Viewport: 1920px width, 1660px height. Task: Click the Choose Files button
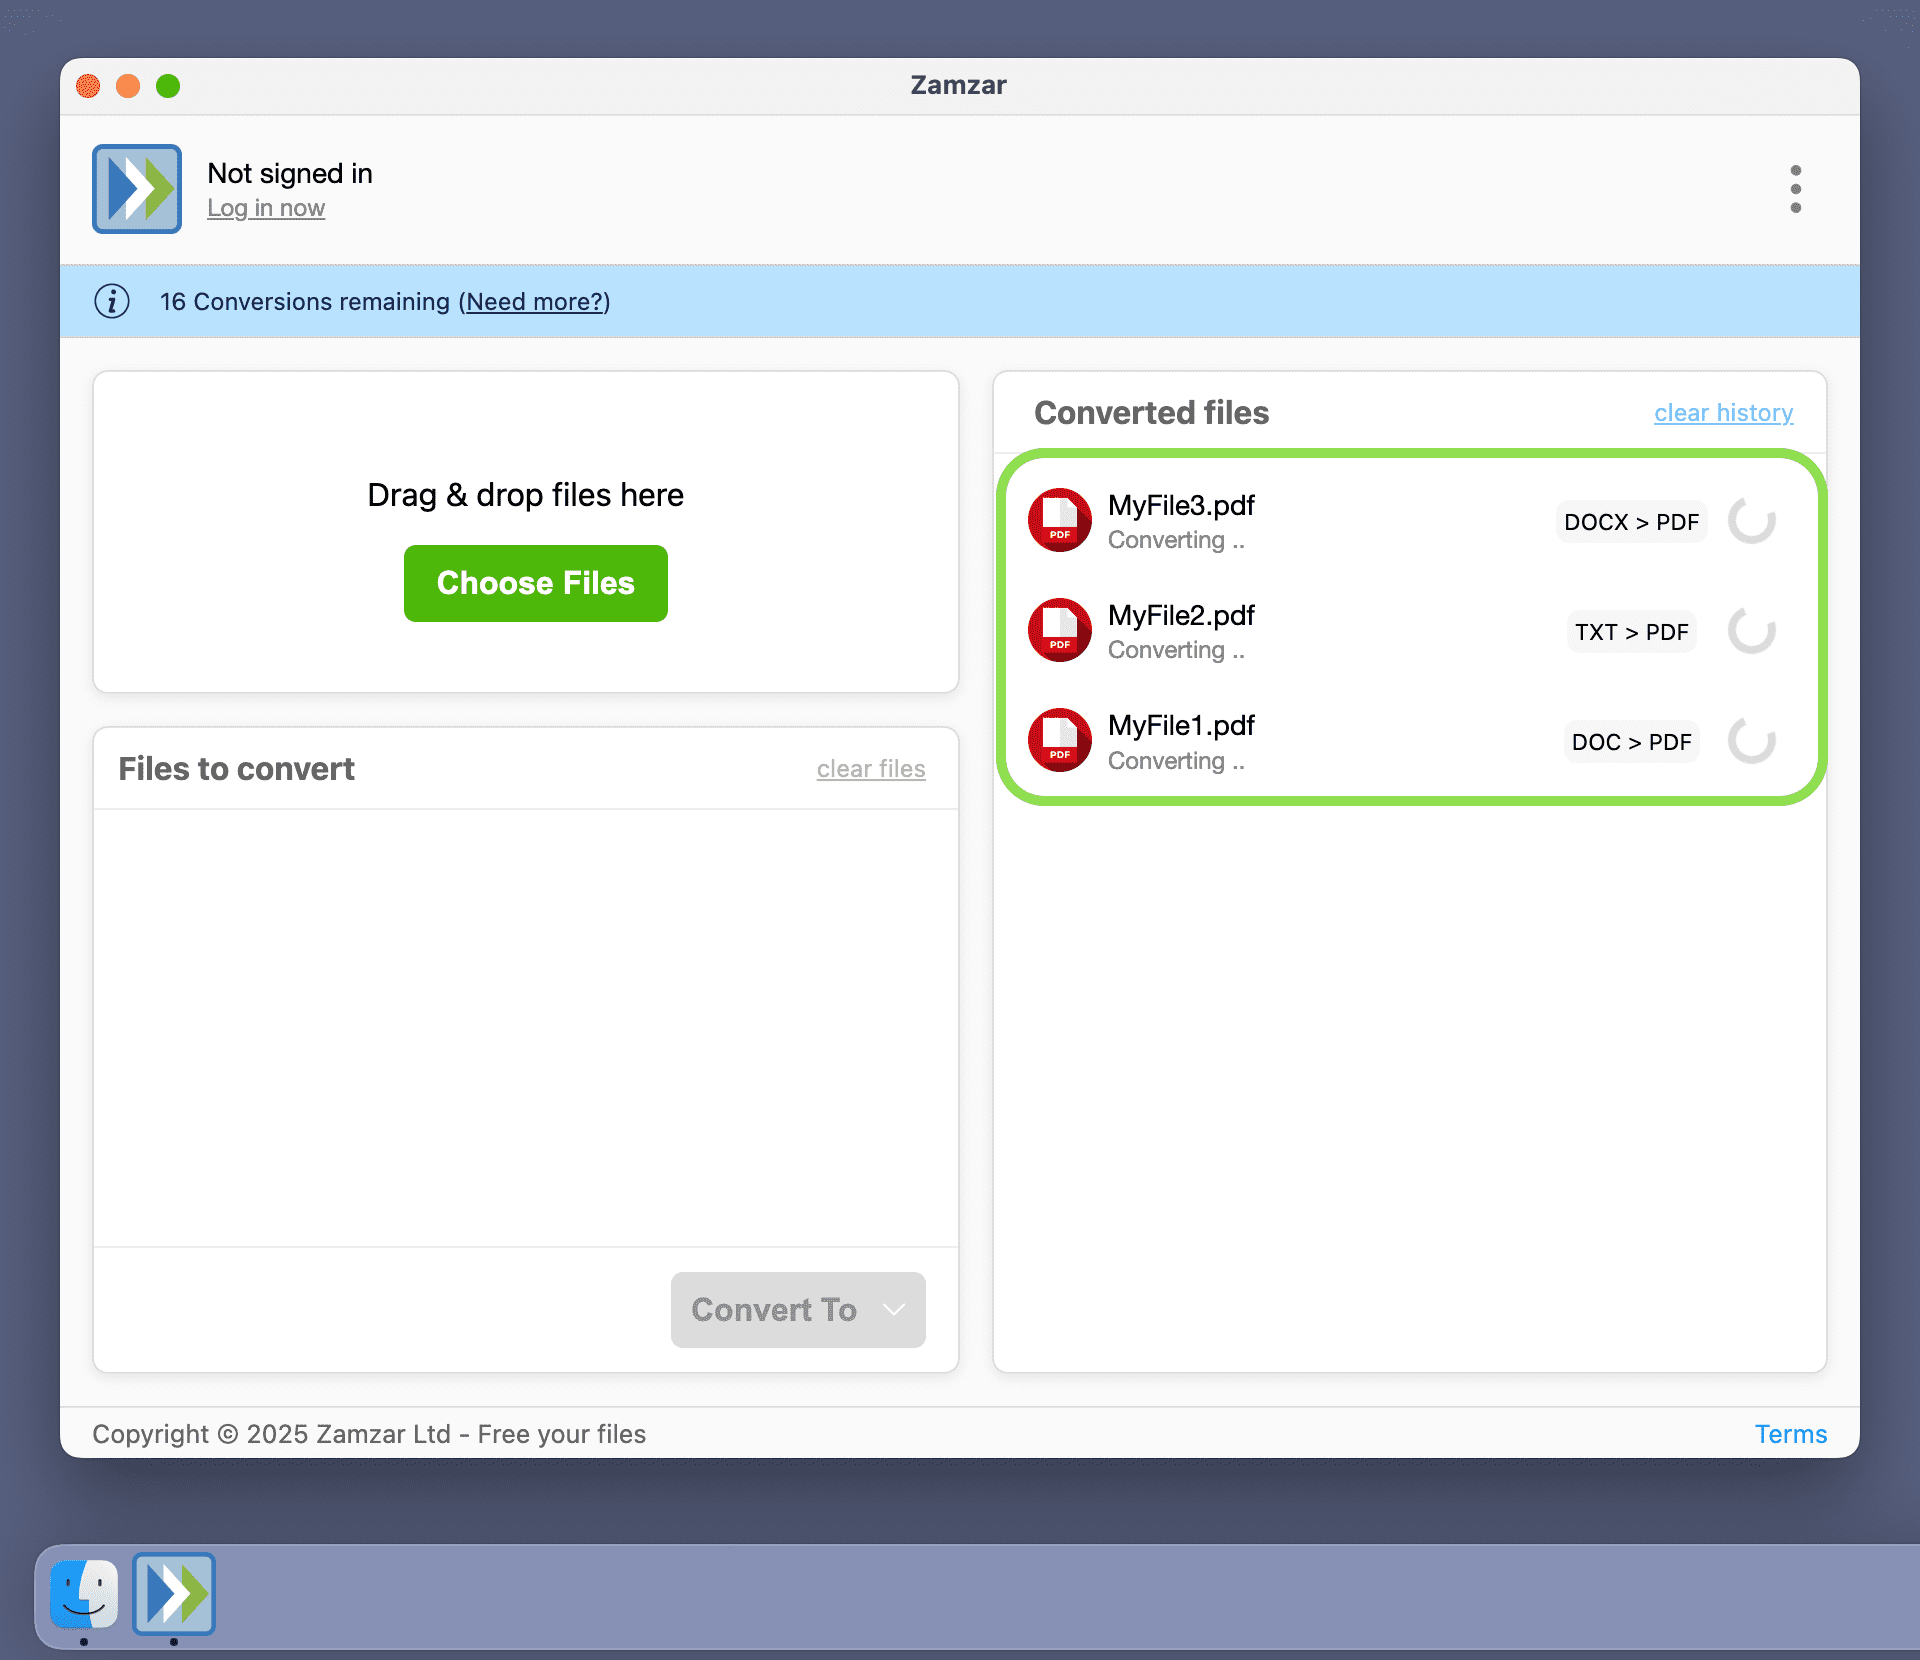click(x=535, y=583)
